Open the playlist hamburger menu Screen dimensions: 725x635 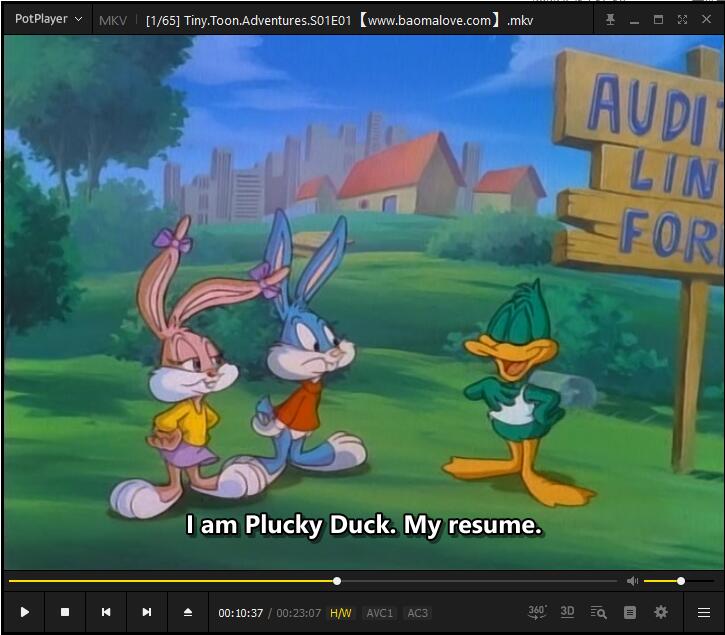point(704,612)
